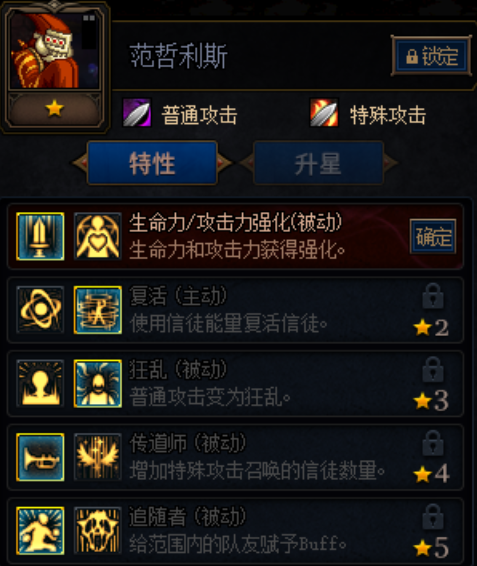Select the radiant figure icon in 追随者 row
The height and width of the screenshot is (566, 477).
(40, 530)
